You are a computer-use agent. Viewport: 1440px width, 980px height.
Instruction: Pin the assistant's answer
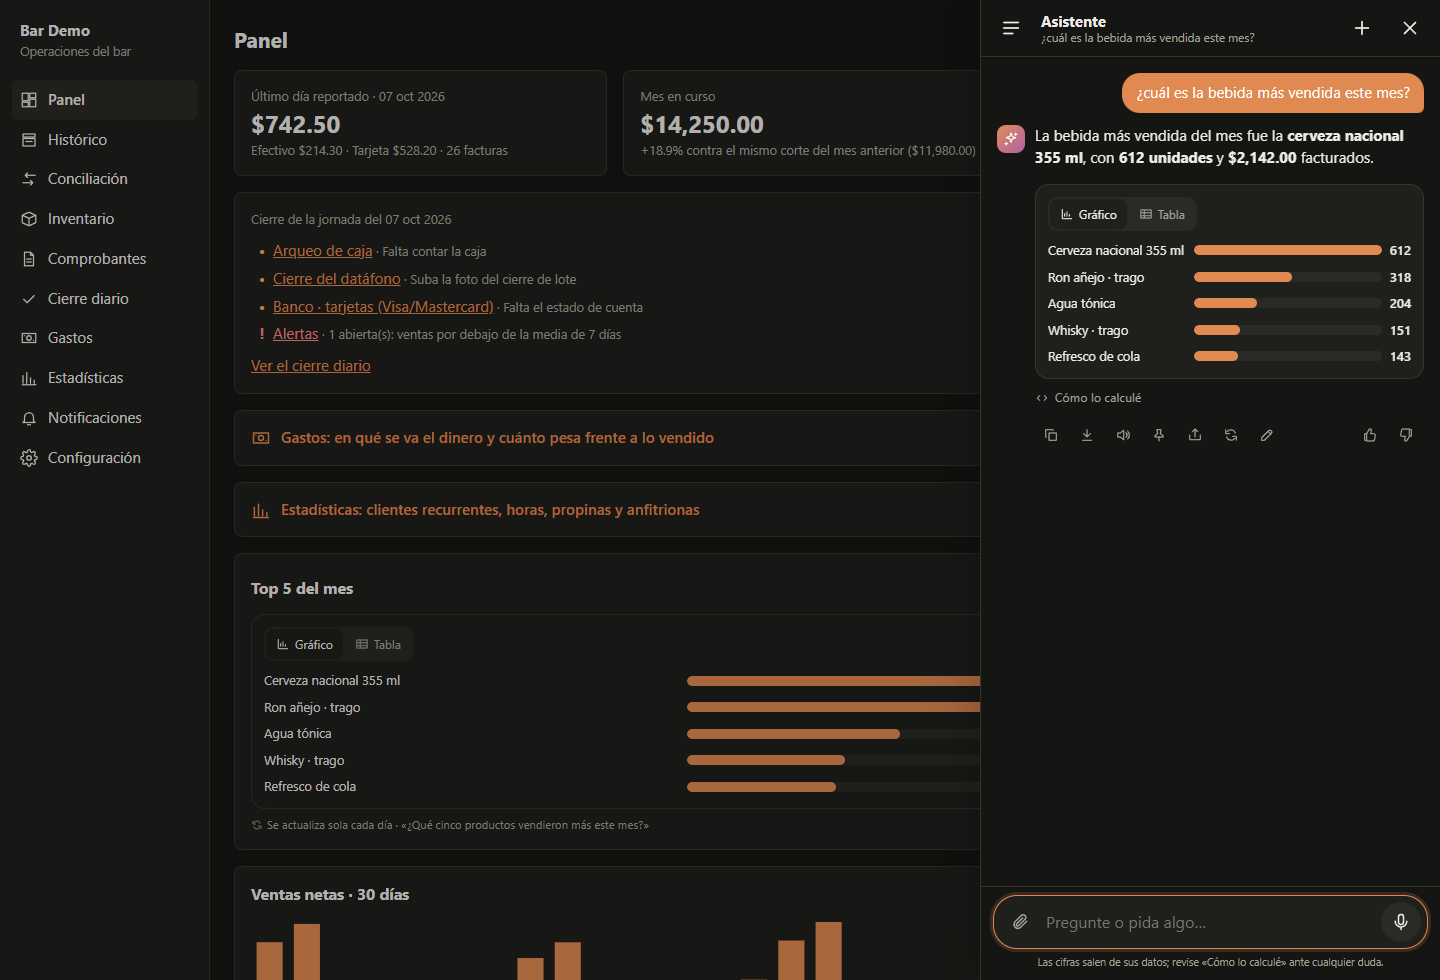[x=1159, y=435]
